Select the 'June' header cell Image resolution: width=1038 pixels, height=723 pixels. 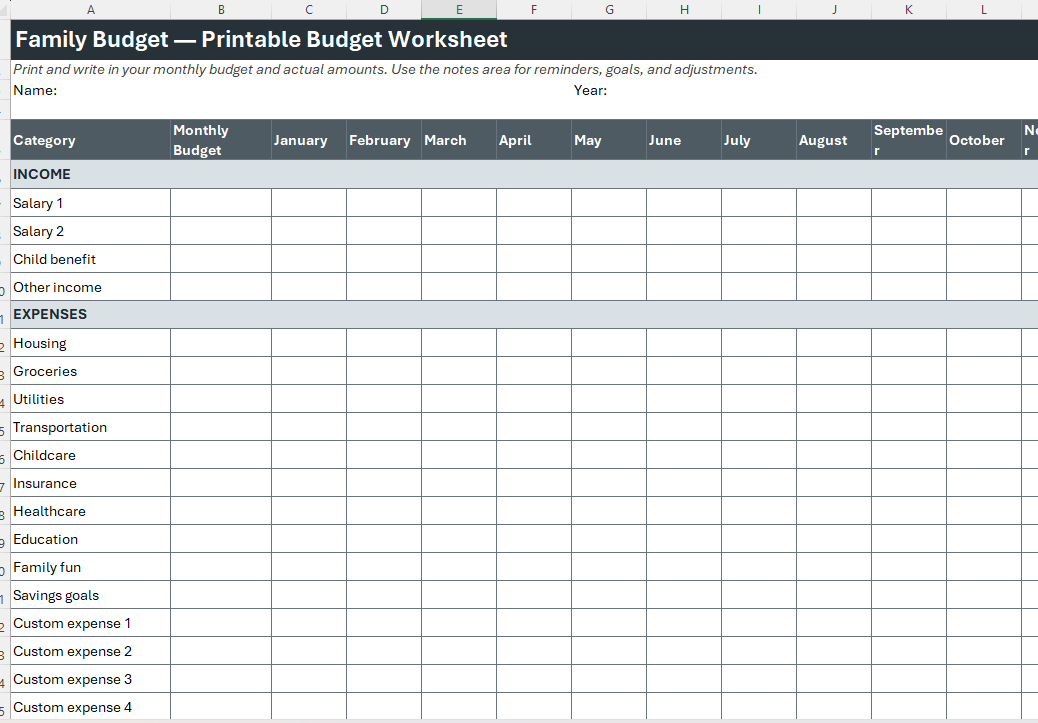pyautogui.click(x=684, y=140)
